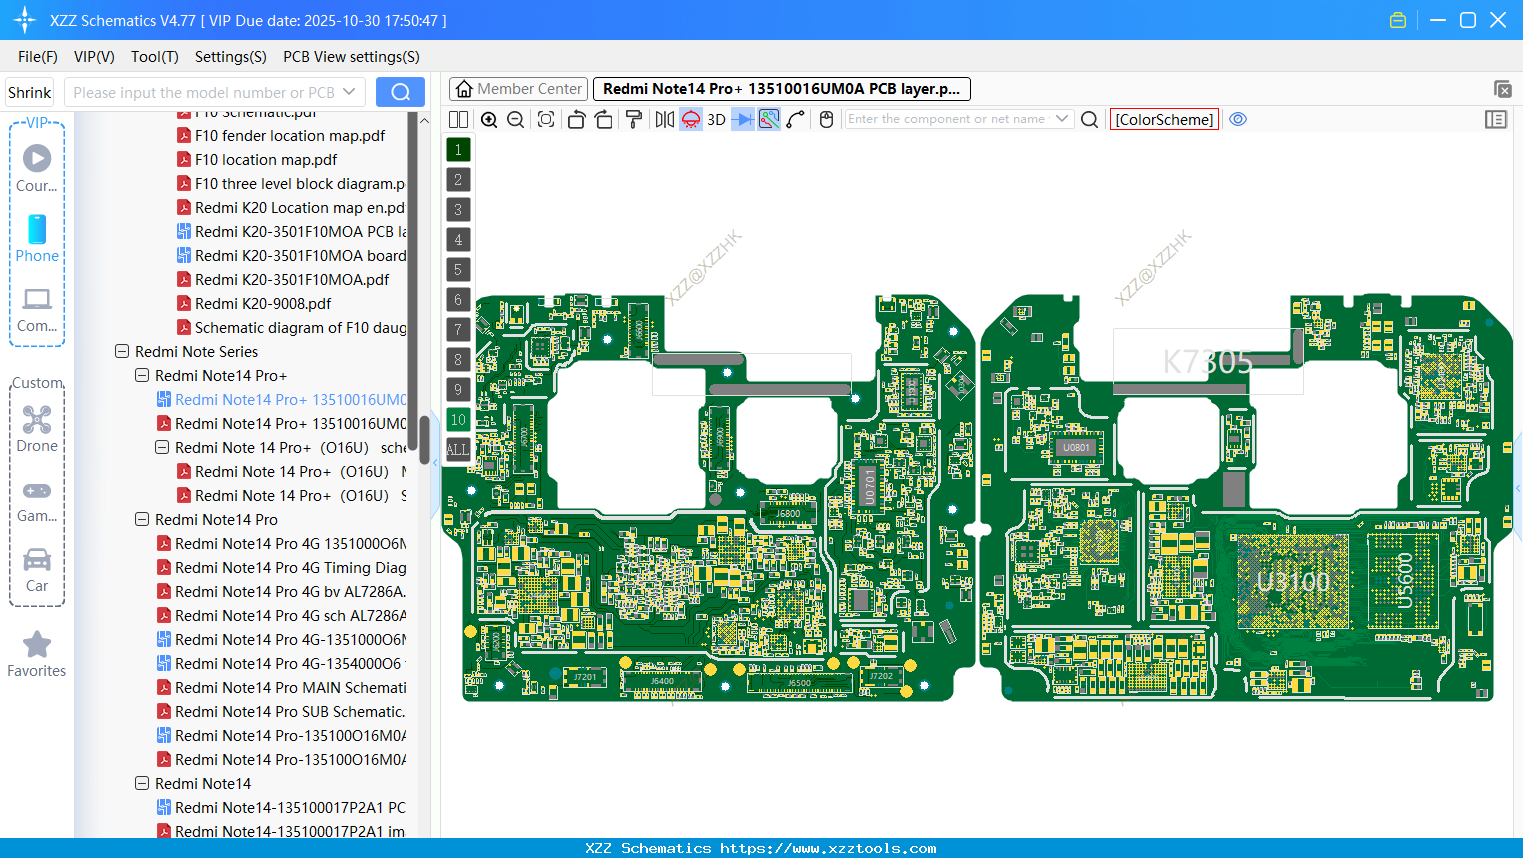Open the split-screen dual view
1523x858 pixels.
pos(458,119)
